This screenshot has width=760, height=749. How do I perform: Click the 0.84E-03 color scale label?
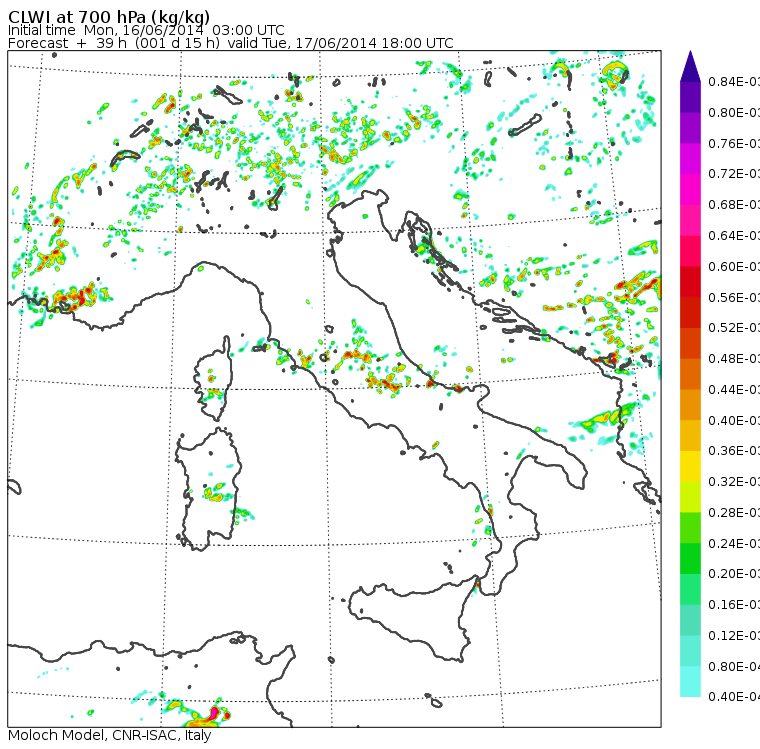734,81
